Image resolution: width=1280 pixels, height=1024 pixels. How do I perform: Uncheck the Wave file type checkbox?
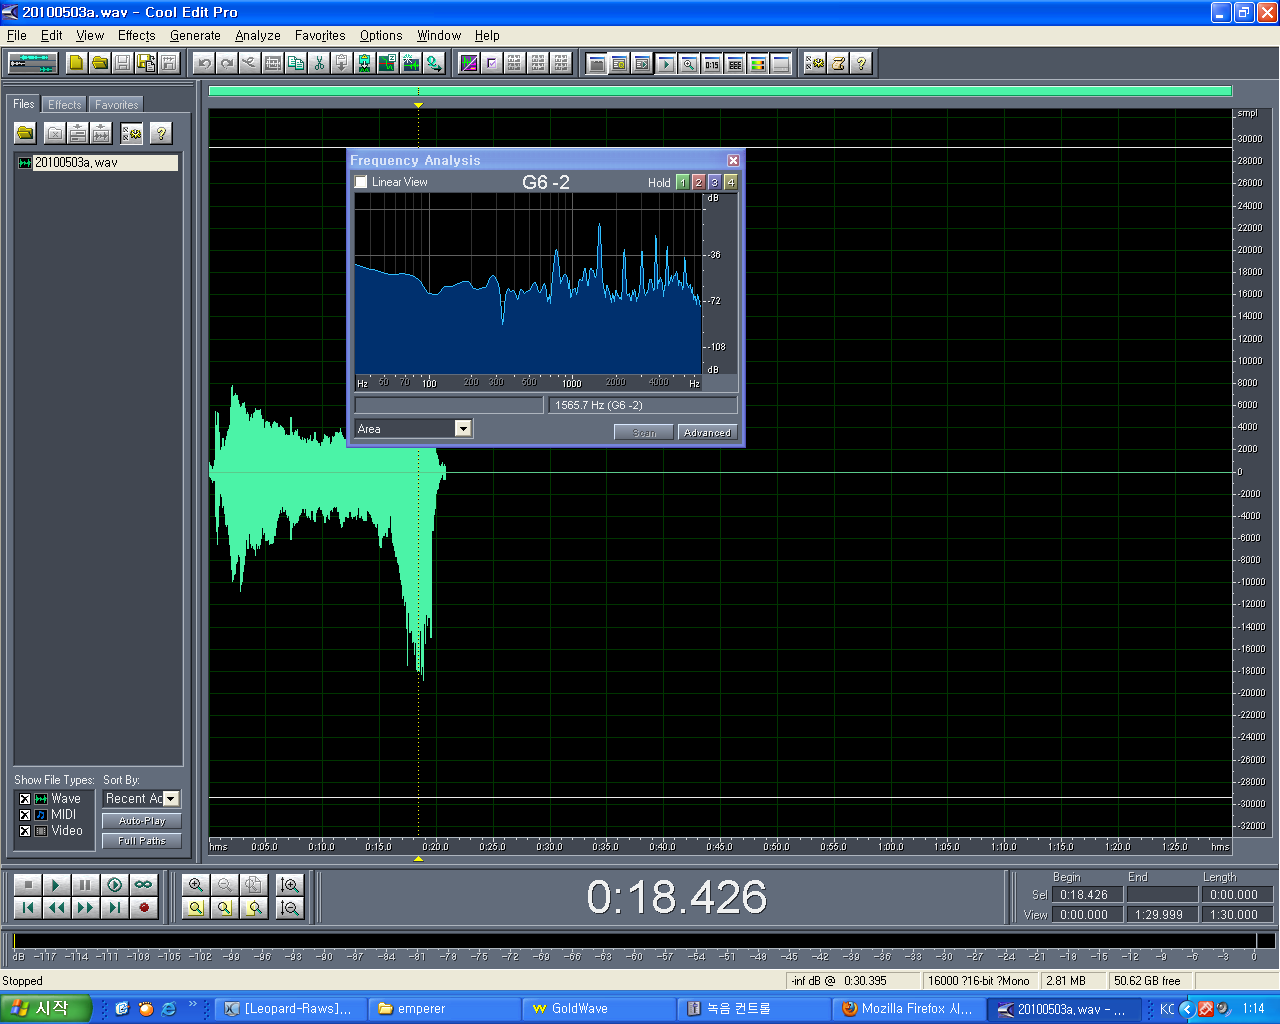click(25, 799)
